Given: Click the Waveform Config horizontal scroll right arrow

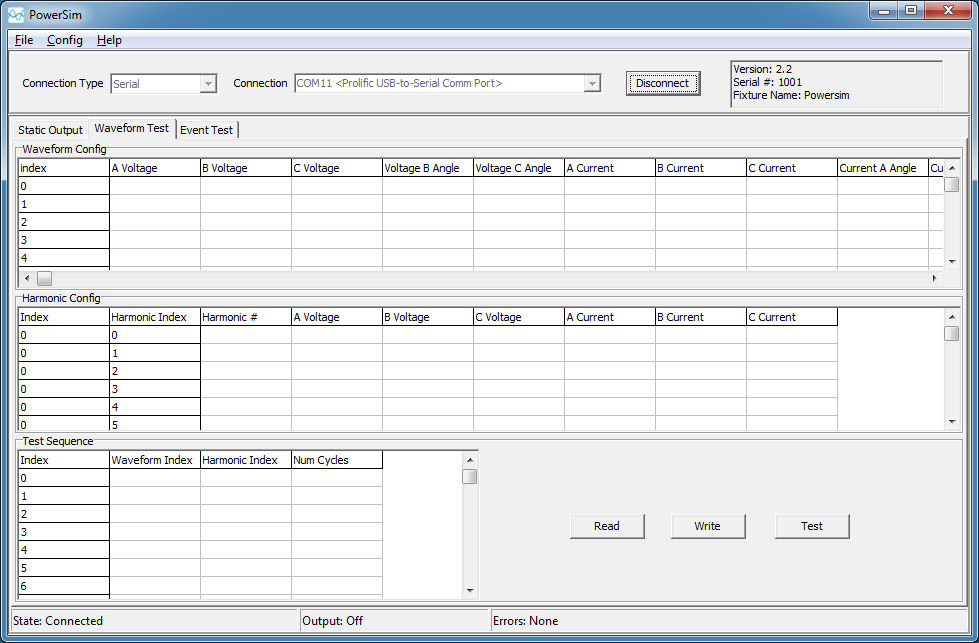Looking at the screenshot, I should coord(935,278).
